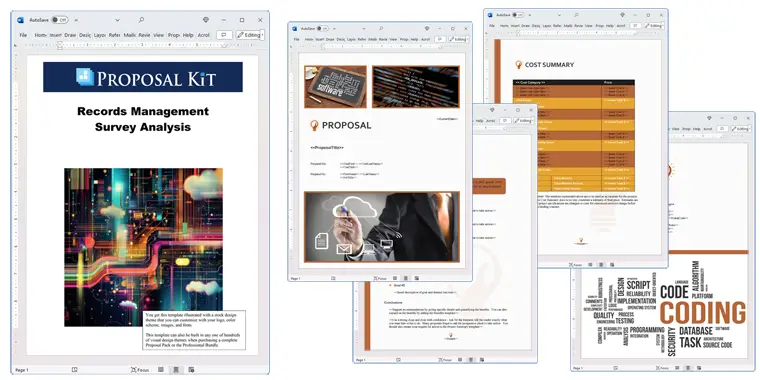Viewport: 760px width, 380px height.
Task: Open Acrobat tab in Records Management window
Action: click(x=203, y=35)
